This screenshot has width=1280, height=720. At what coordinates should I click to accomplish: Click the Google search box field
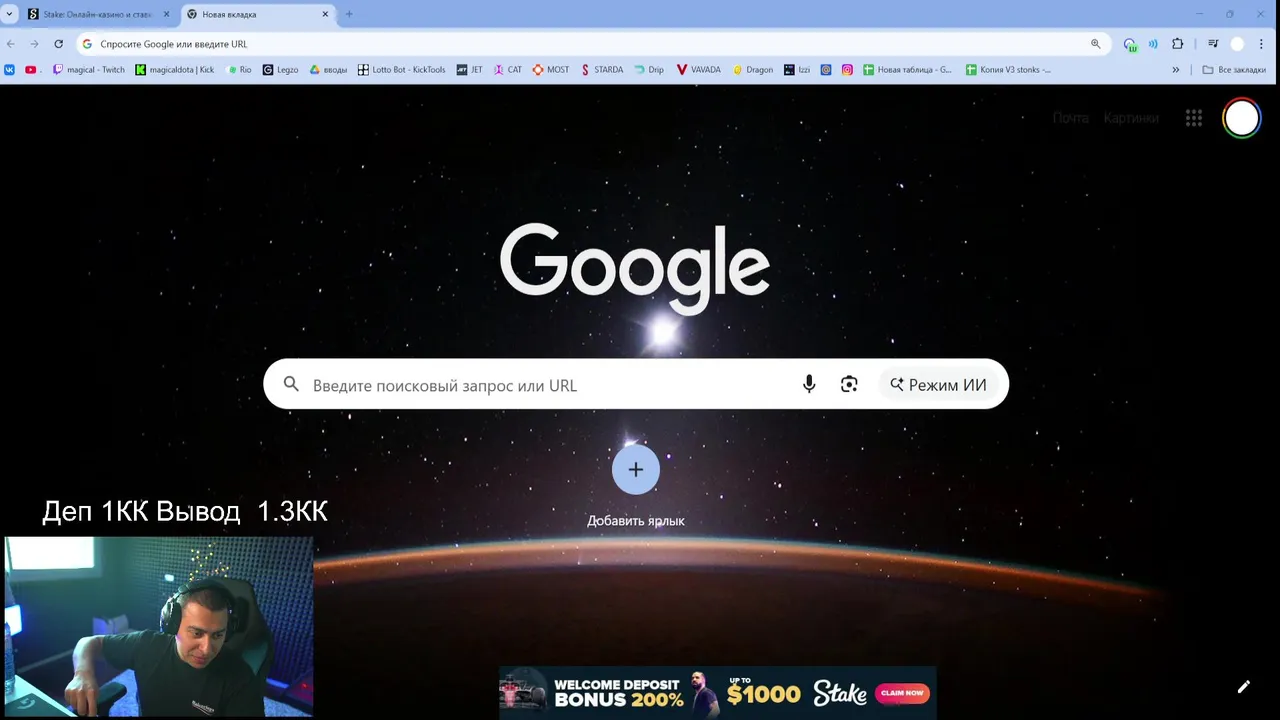tap(636, 384)
